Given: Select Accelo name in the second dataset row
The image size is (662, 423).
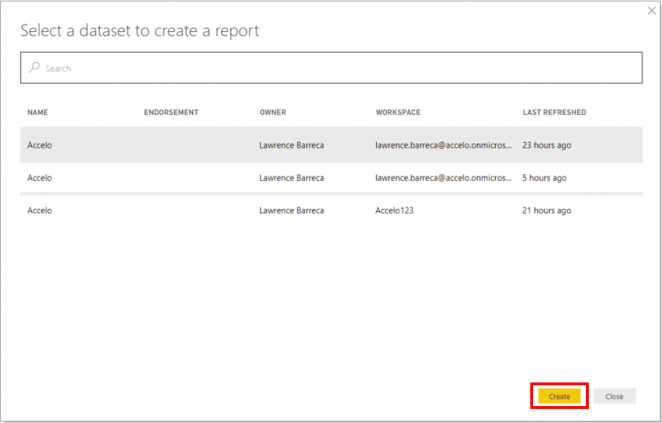Looking at the screenshot, I should 40,178.
